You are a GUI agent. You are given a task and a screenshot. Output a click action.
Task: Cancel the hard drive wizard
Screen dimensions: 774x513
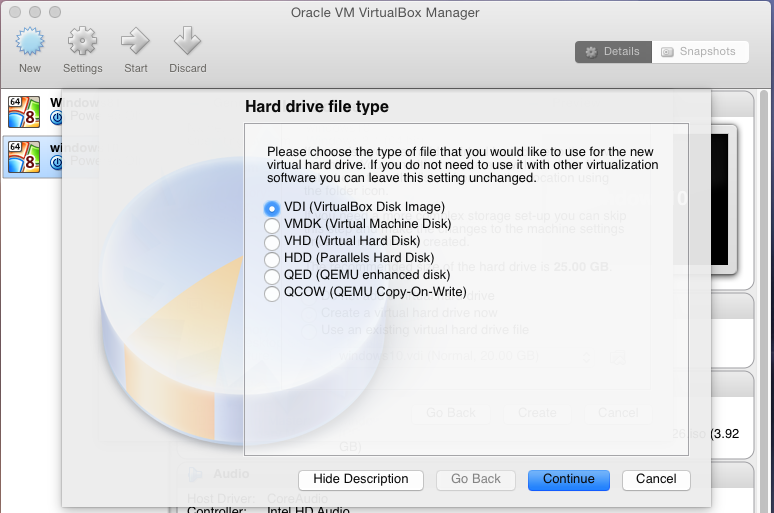click(x=656, y=479)
